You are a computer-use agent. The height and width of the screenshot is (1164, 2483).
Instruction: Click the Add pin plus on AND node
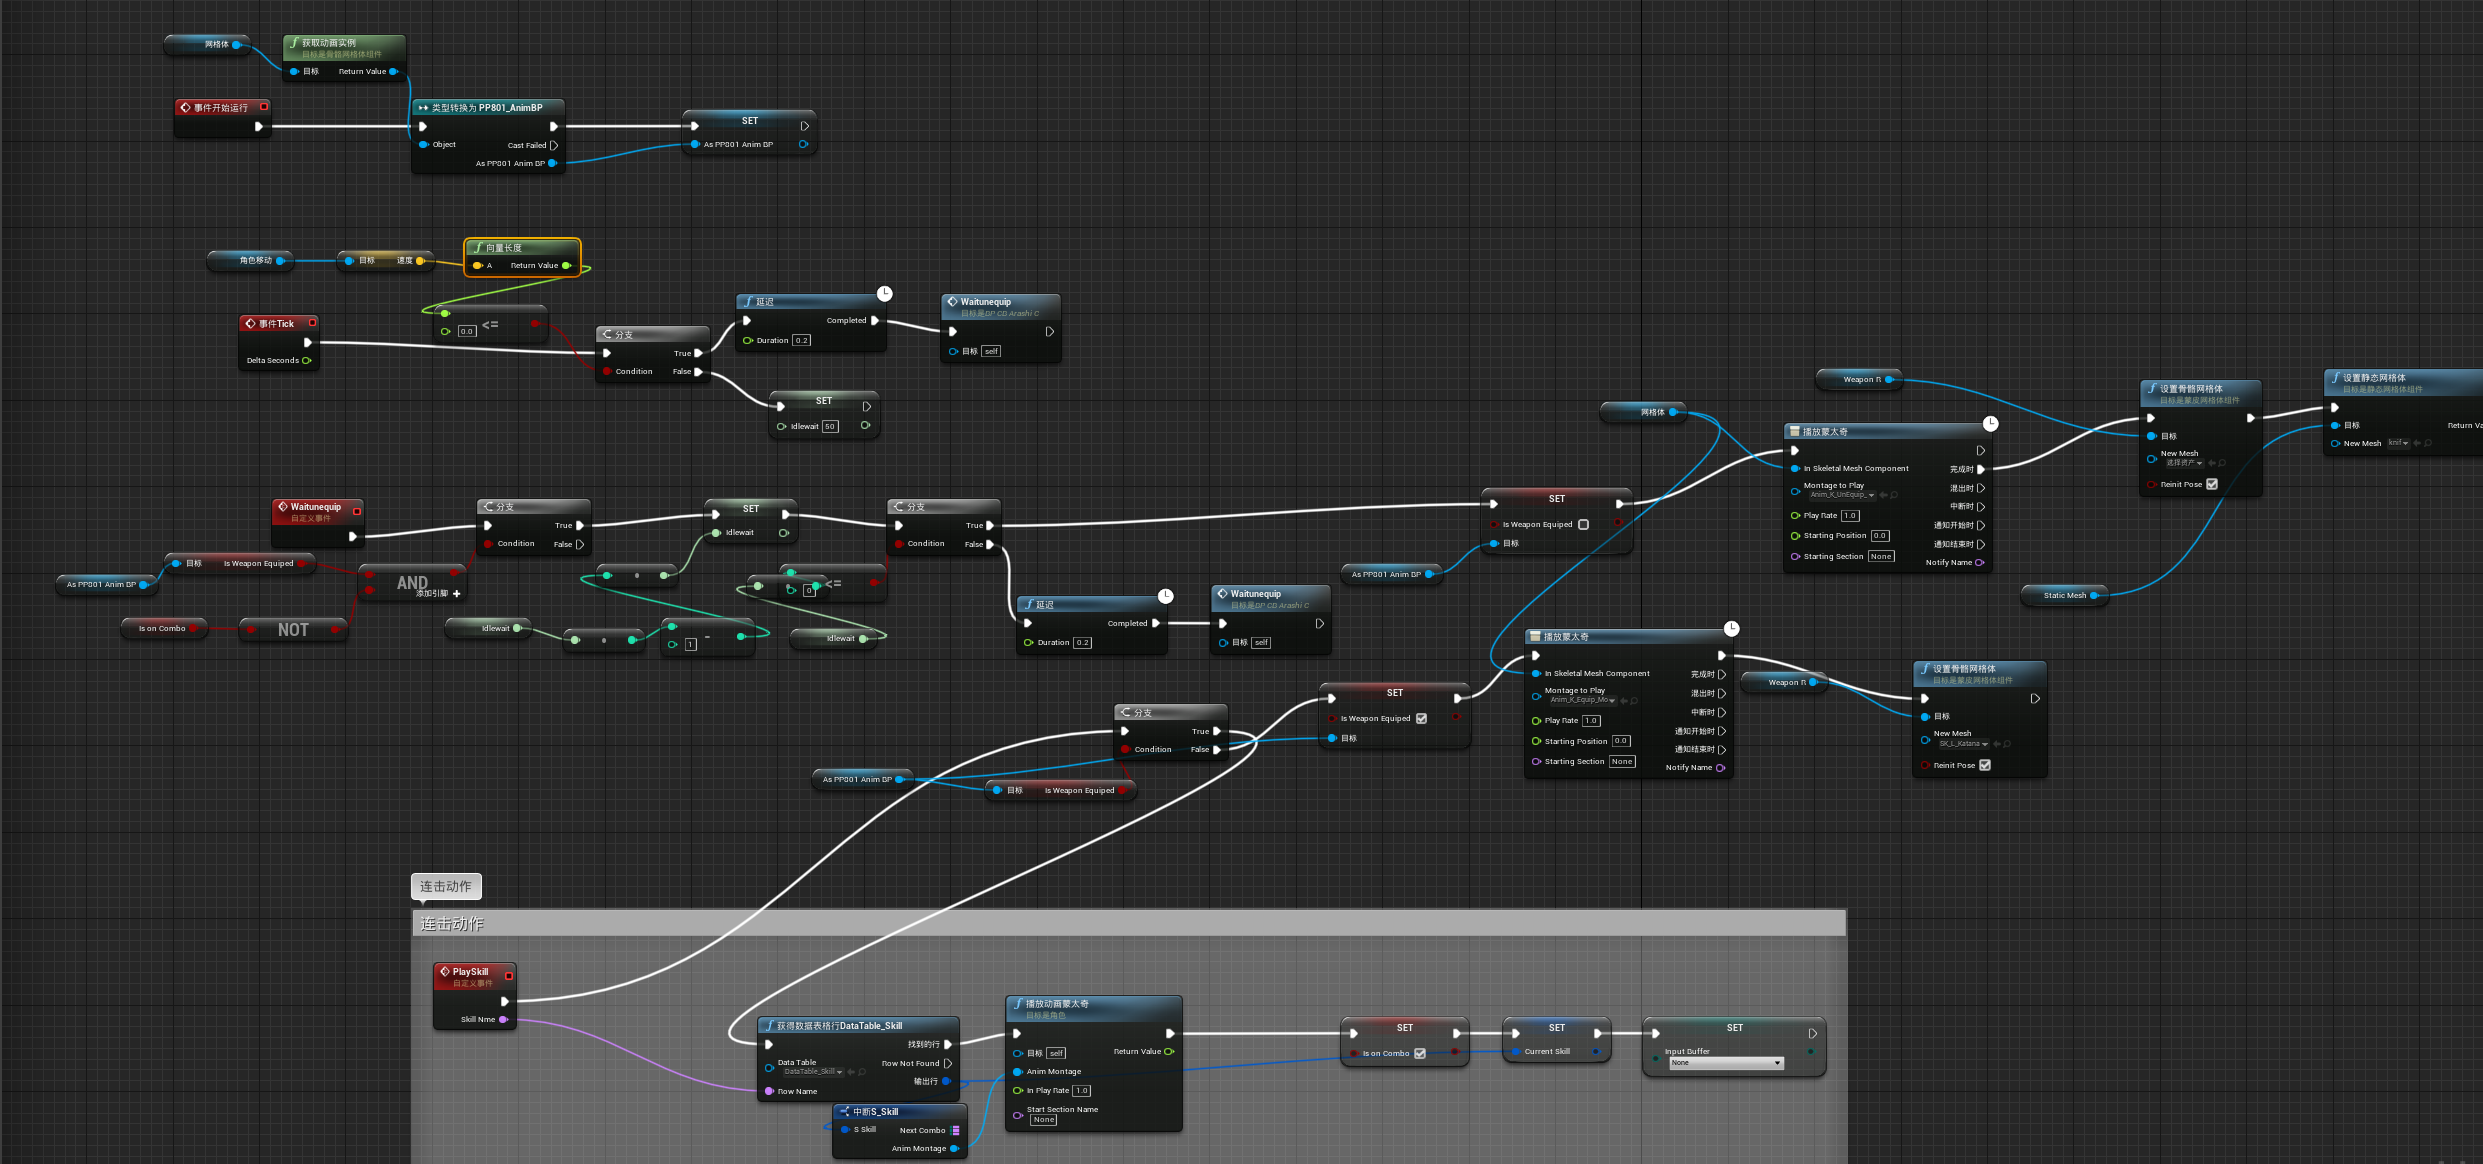click(x=457, y=594)
